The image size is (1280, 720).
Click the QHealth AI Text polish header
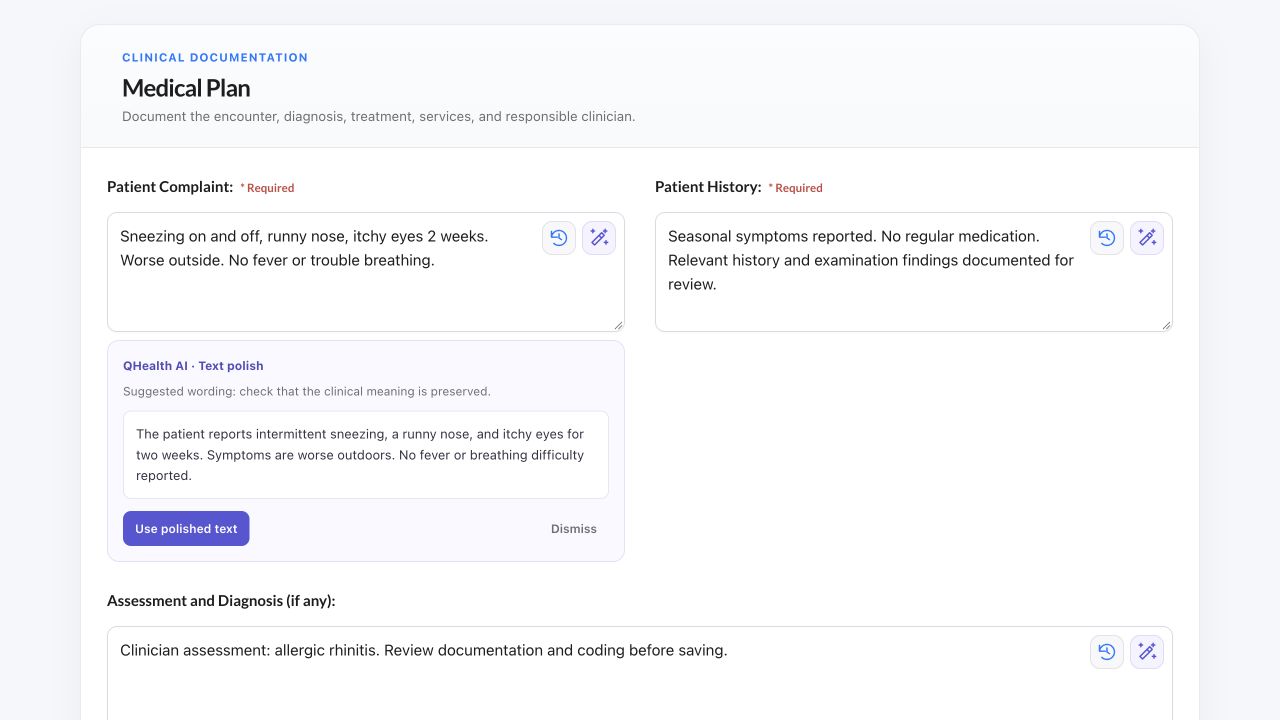(193, 366)
